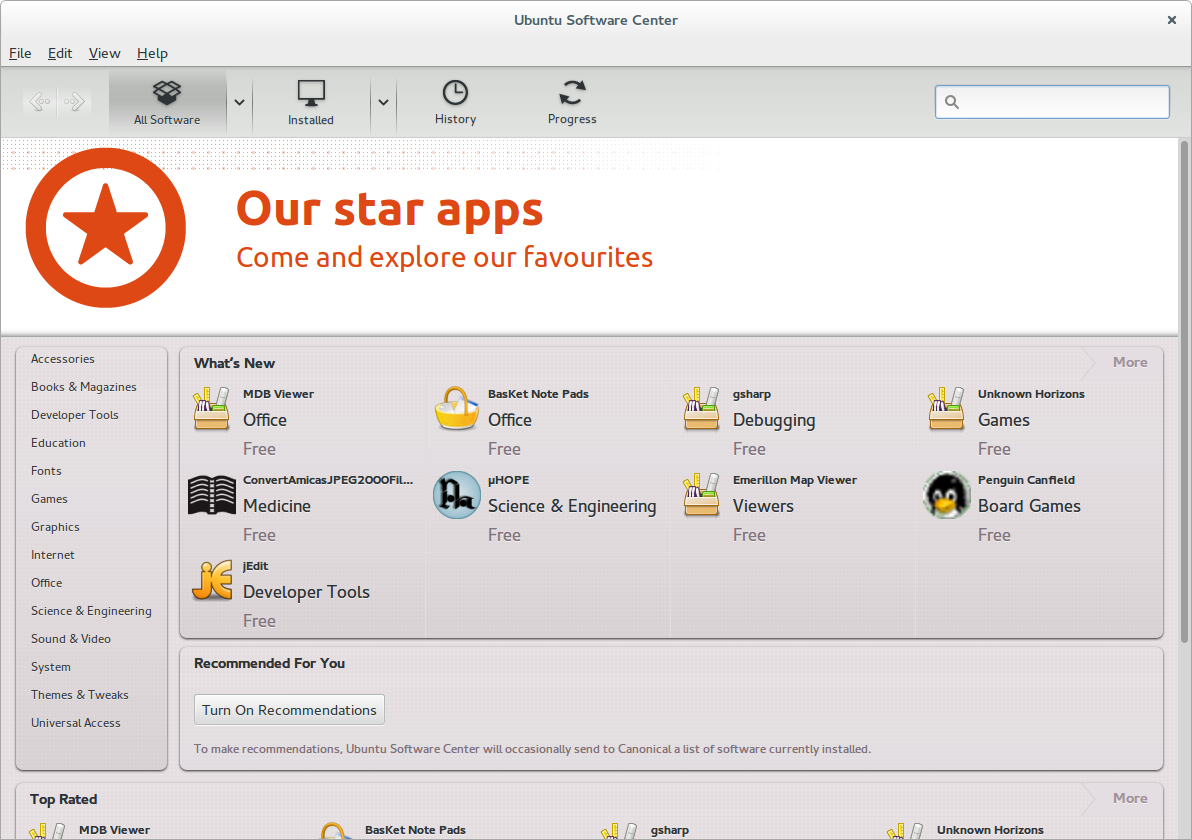The width and height of the screenshot is (1192, 840).
Task: Open the Universal Access category
Action: 76,723
